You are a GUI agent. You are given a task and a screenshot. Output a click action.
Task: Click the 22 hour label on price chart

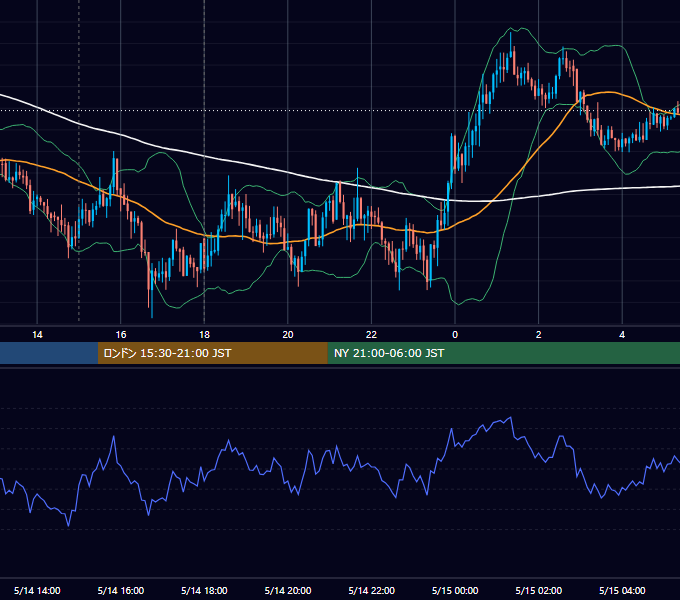pyautogui.click(x=371, y=334)
